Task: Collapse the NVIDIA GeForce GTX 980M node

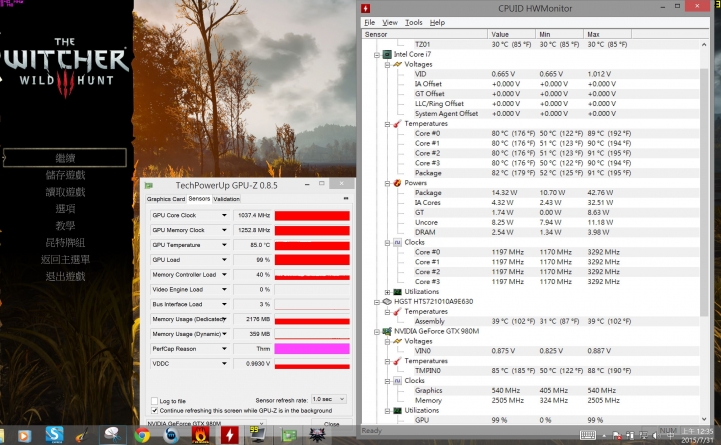Action: (377, 331)
